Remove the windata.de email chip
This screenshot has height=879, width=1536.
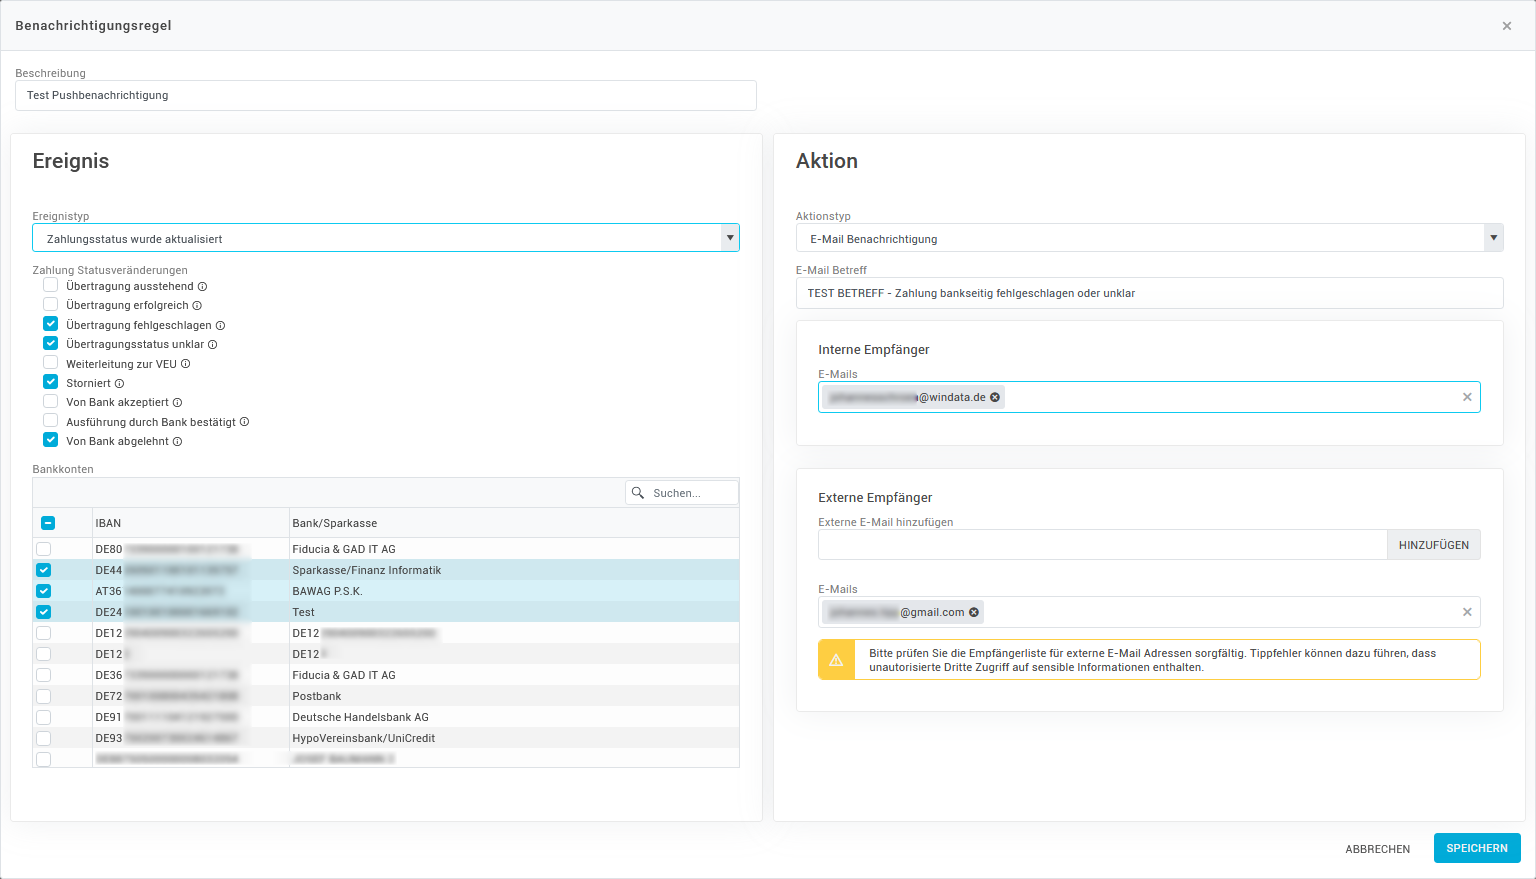[x=995, y=397]
